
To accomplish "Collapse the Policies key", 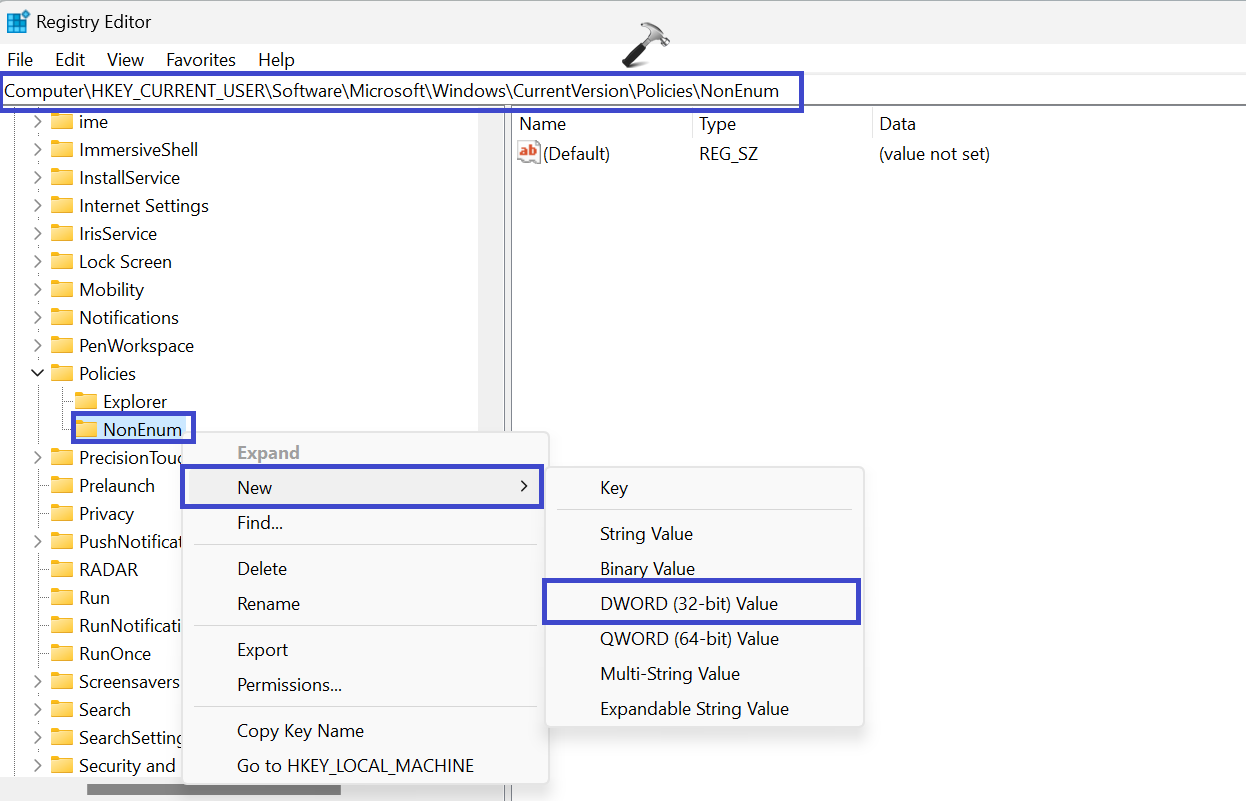I will (38, 374).
